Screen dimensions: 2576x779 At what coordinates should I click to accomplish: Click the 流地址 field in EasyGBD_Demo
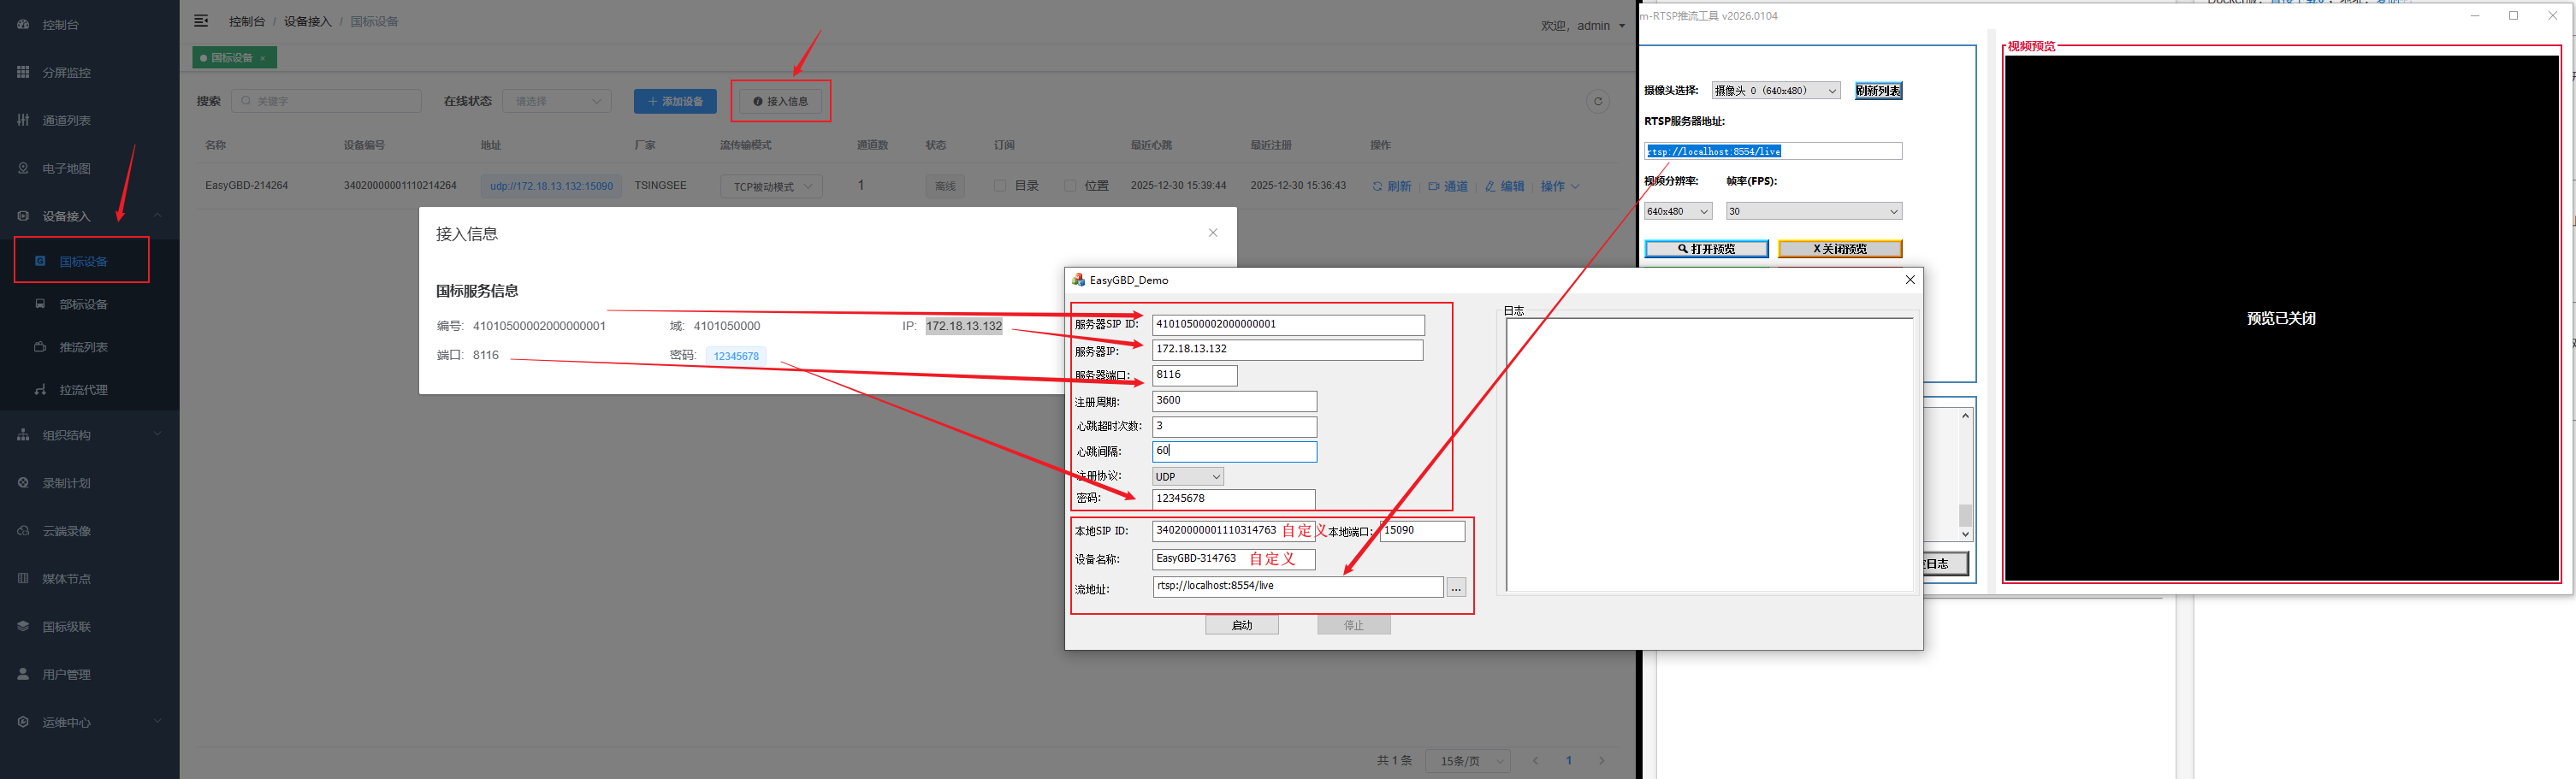point(1298,587)
